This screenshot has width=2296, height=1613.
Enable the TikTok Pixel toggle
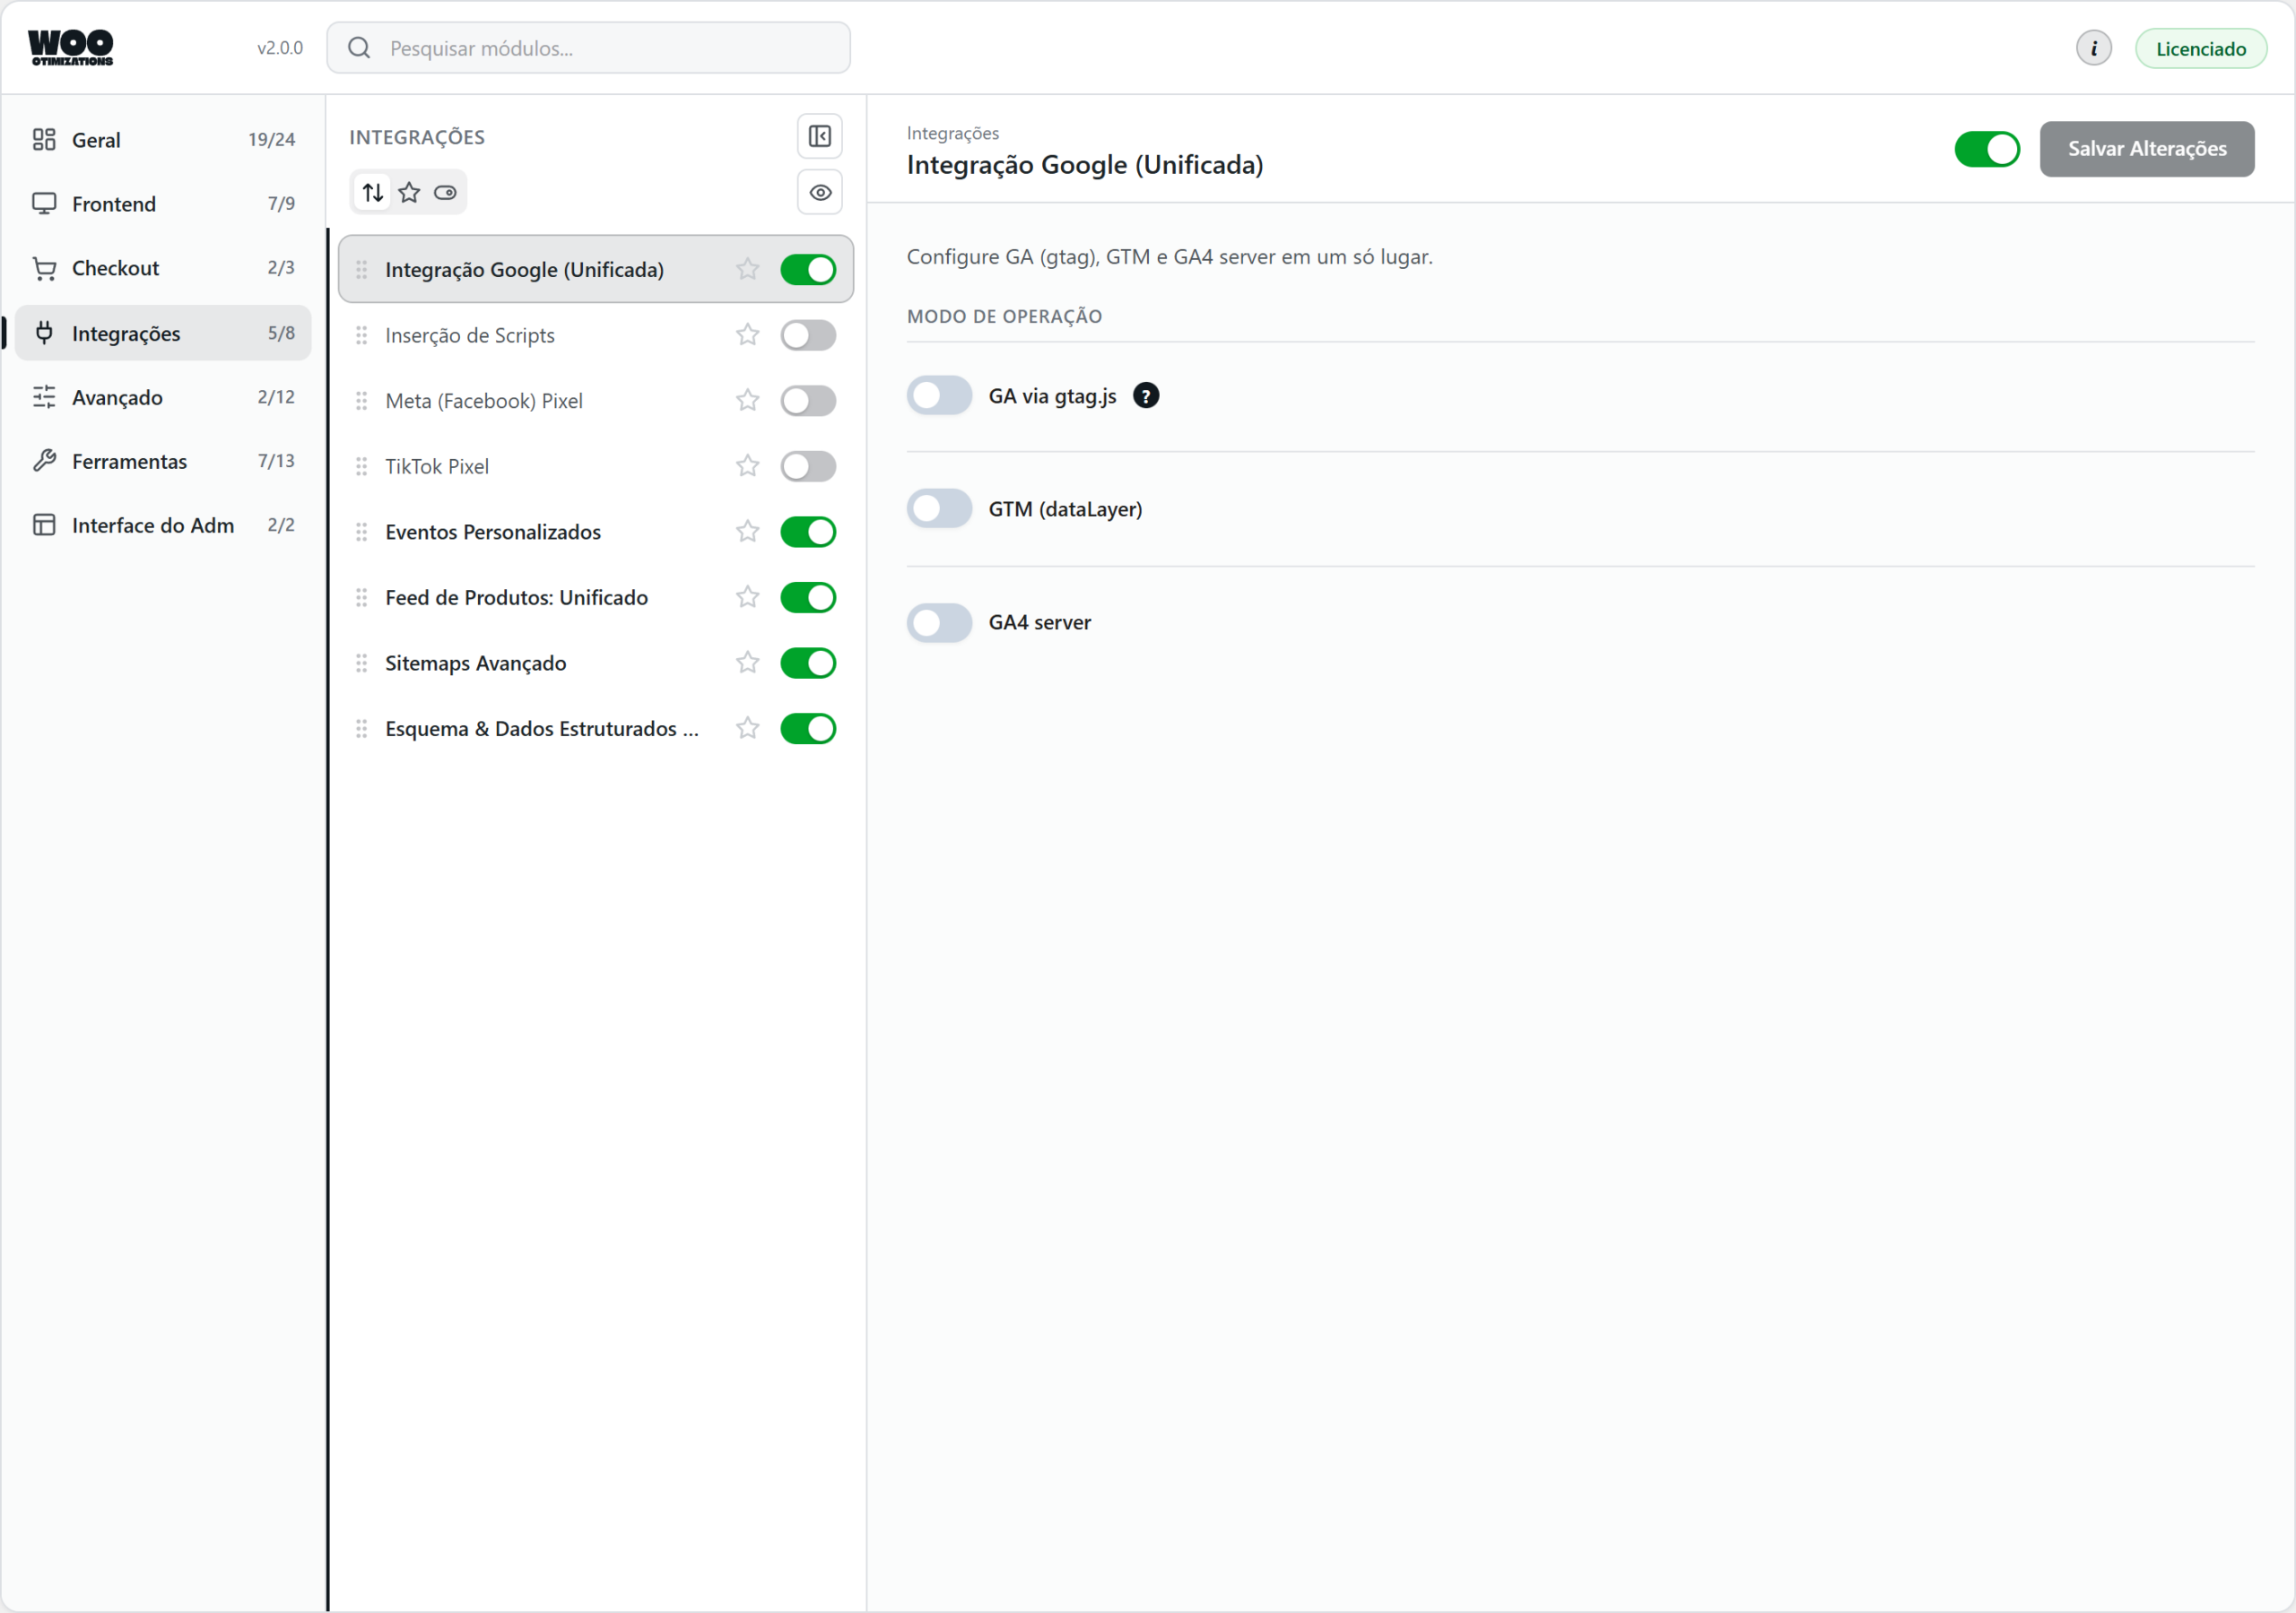pos(808,466)
